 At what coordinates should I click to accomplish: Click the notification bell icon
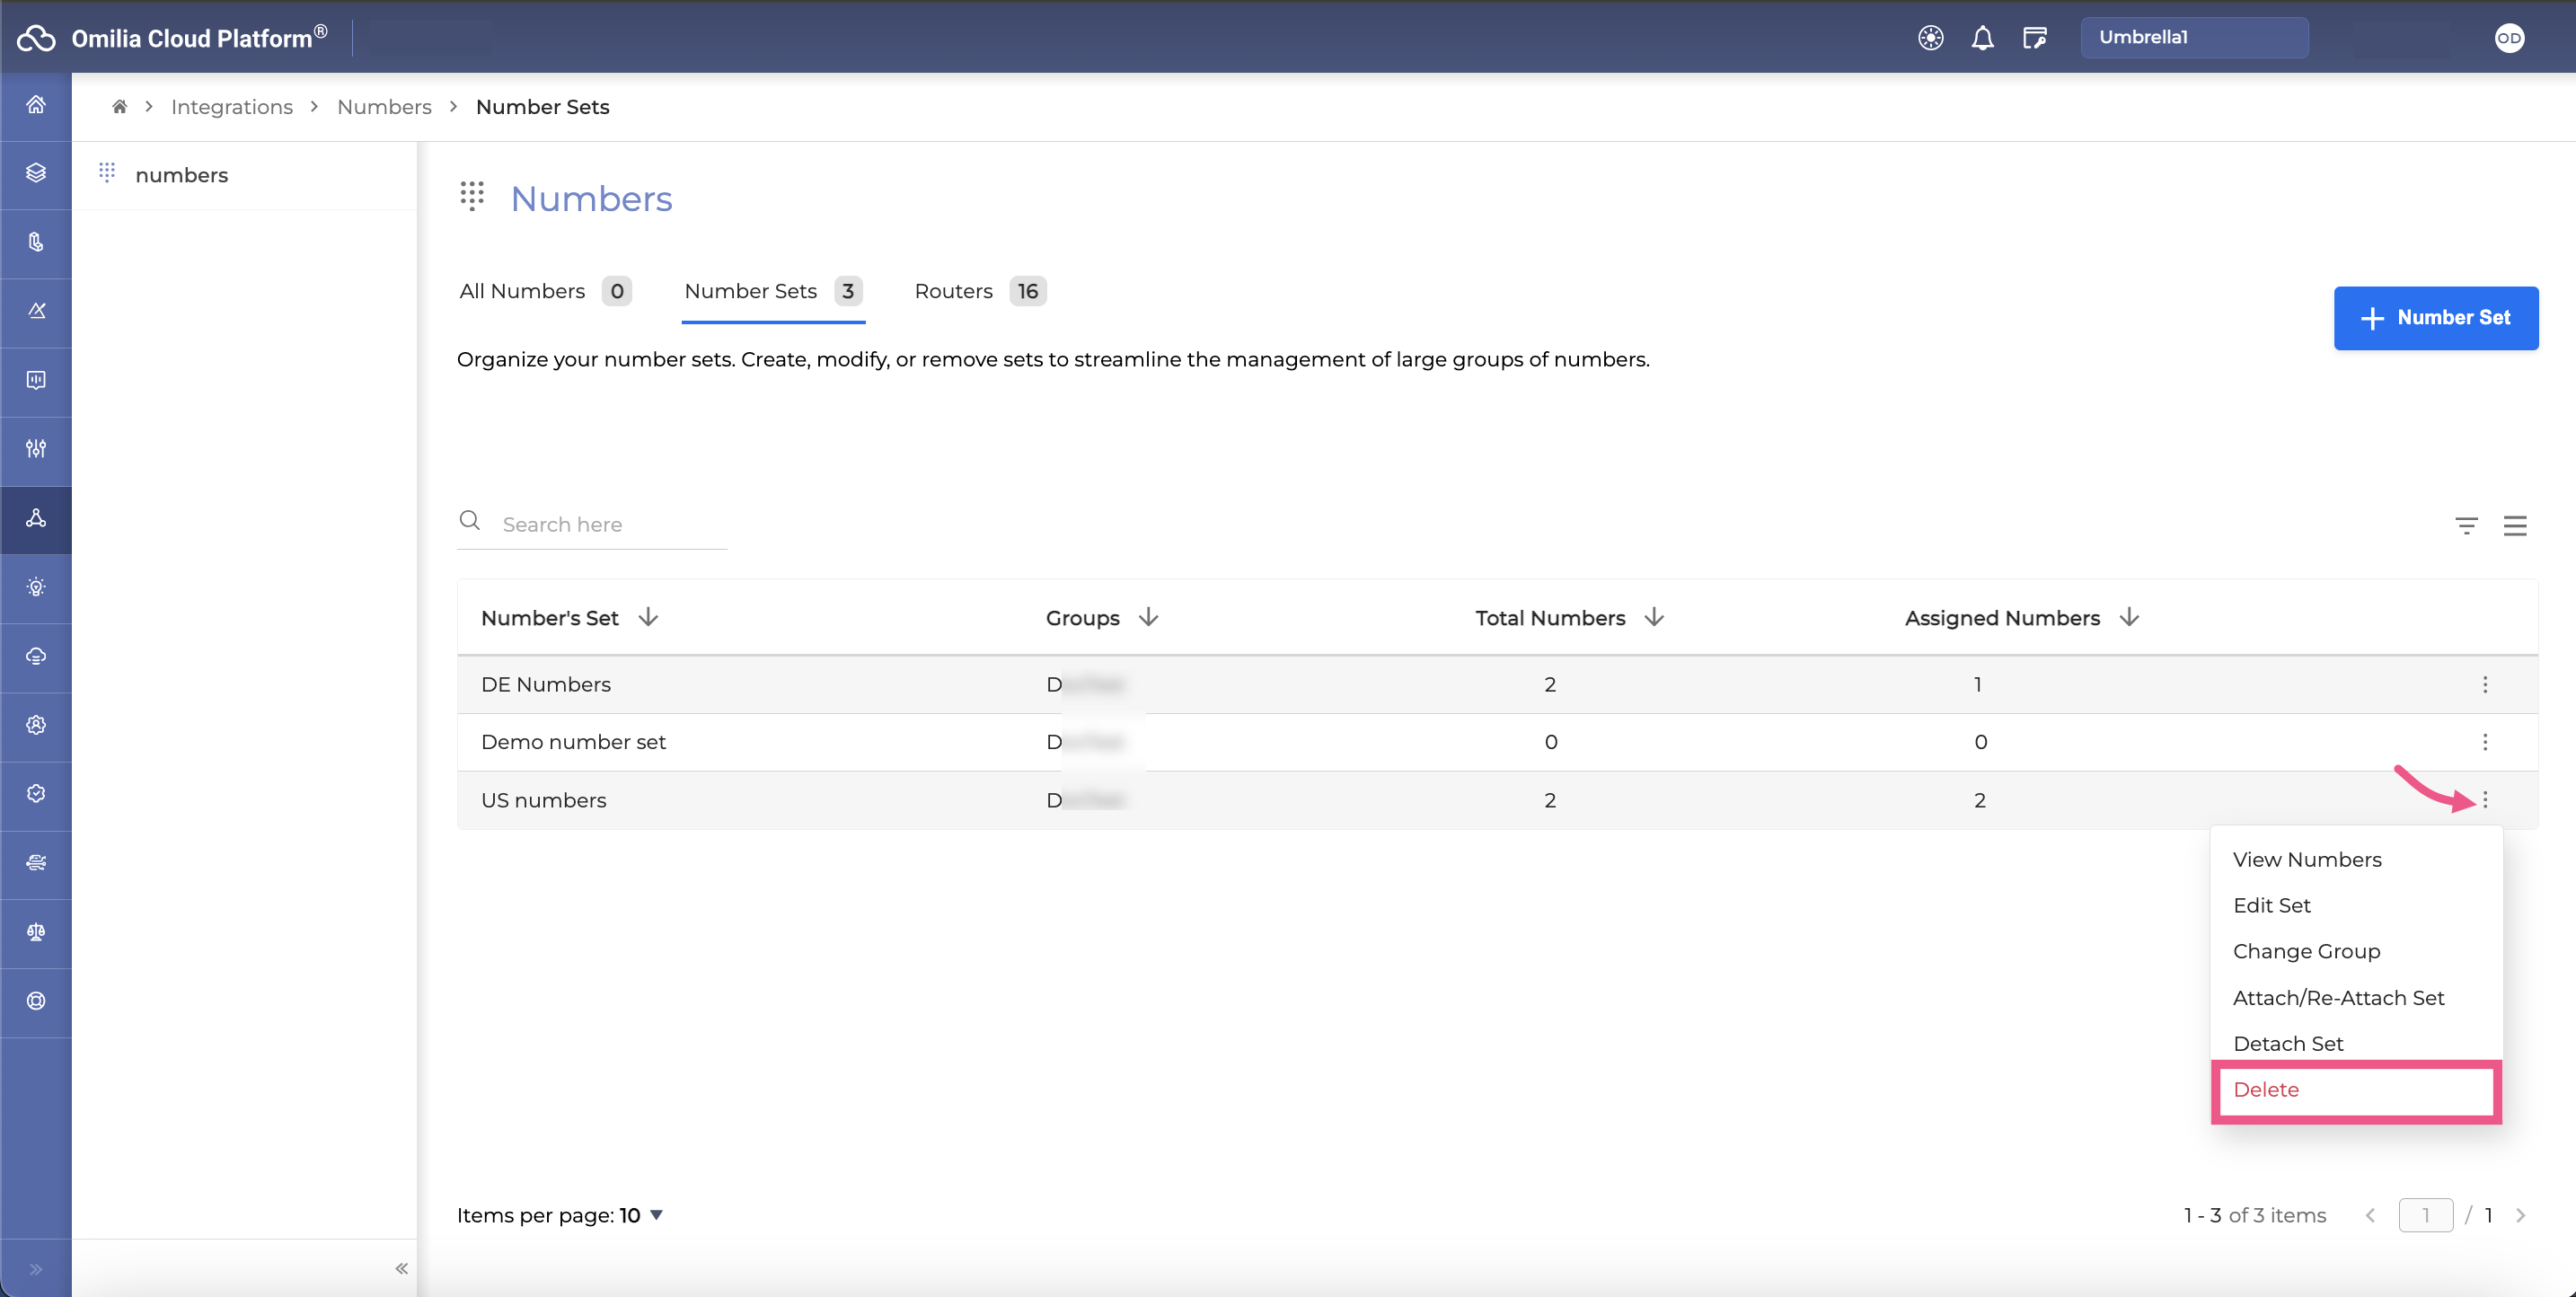pyautogui.click(x=1982, y=38)
